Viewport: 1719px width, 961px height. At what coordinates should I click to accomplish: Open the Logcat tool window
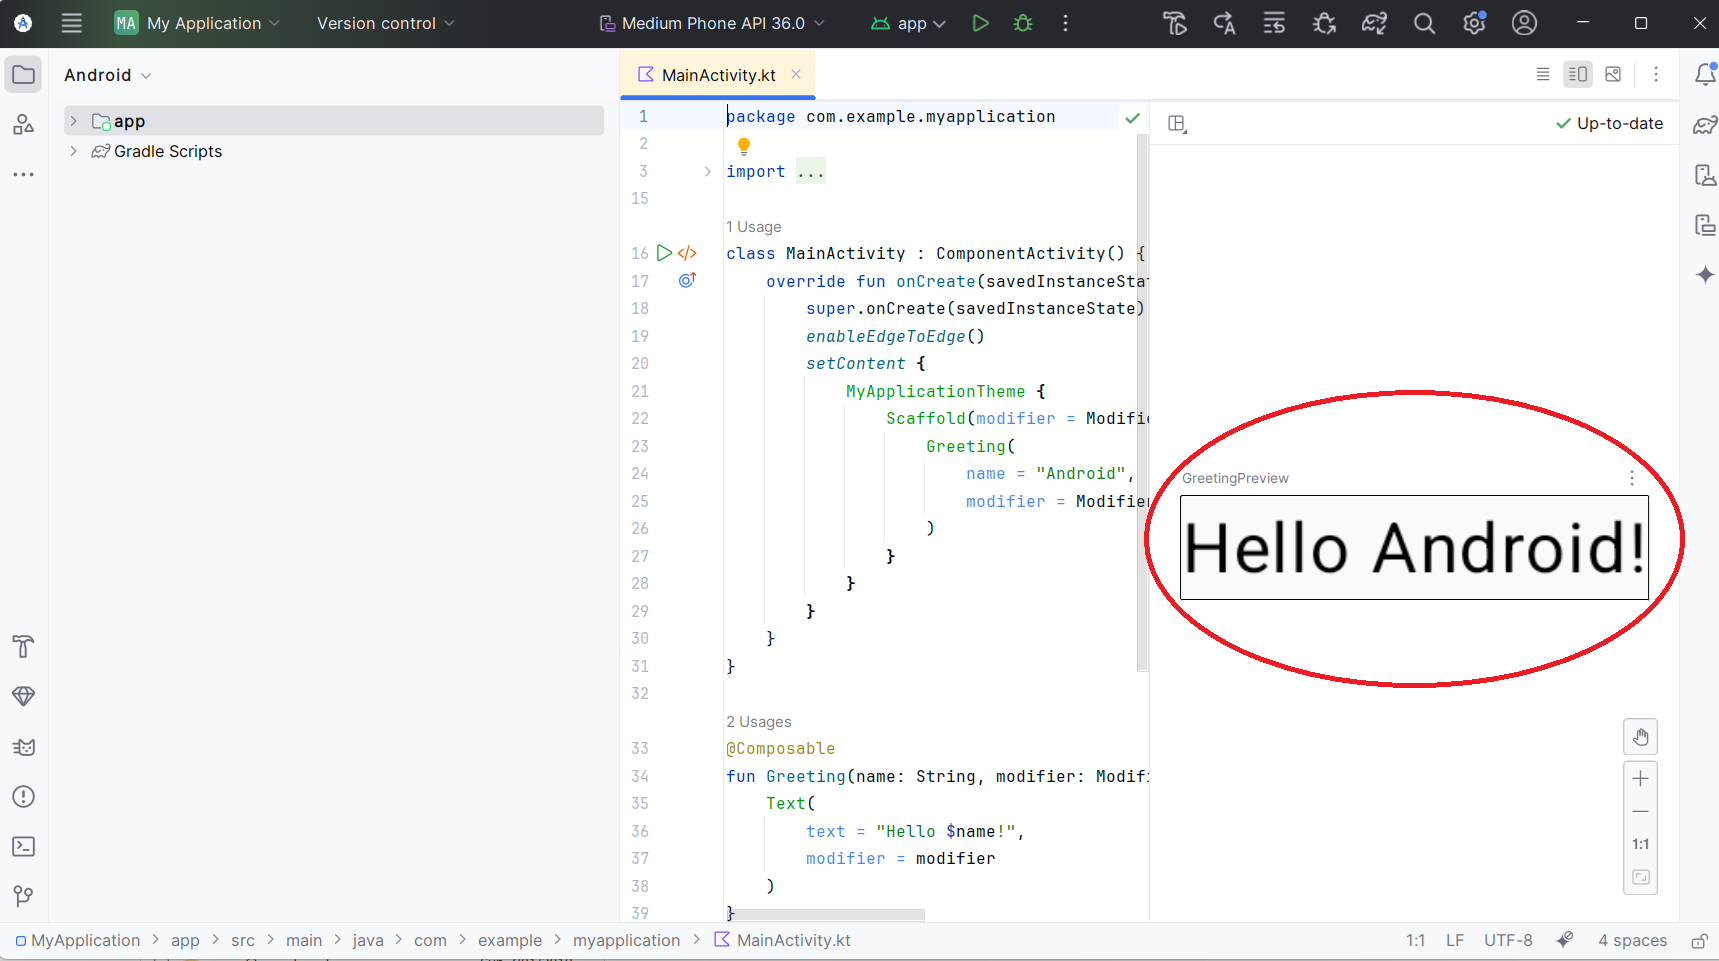click(x=24, y=747)
